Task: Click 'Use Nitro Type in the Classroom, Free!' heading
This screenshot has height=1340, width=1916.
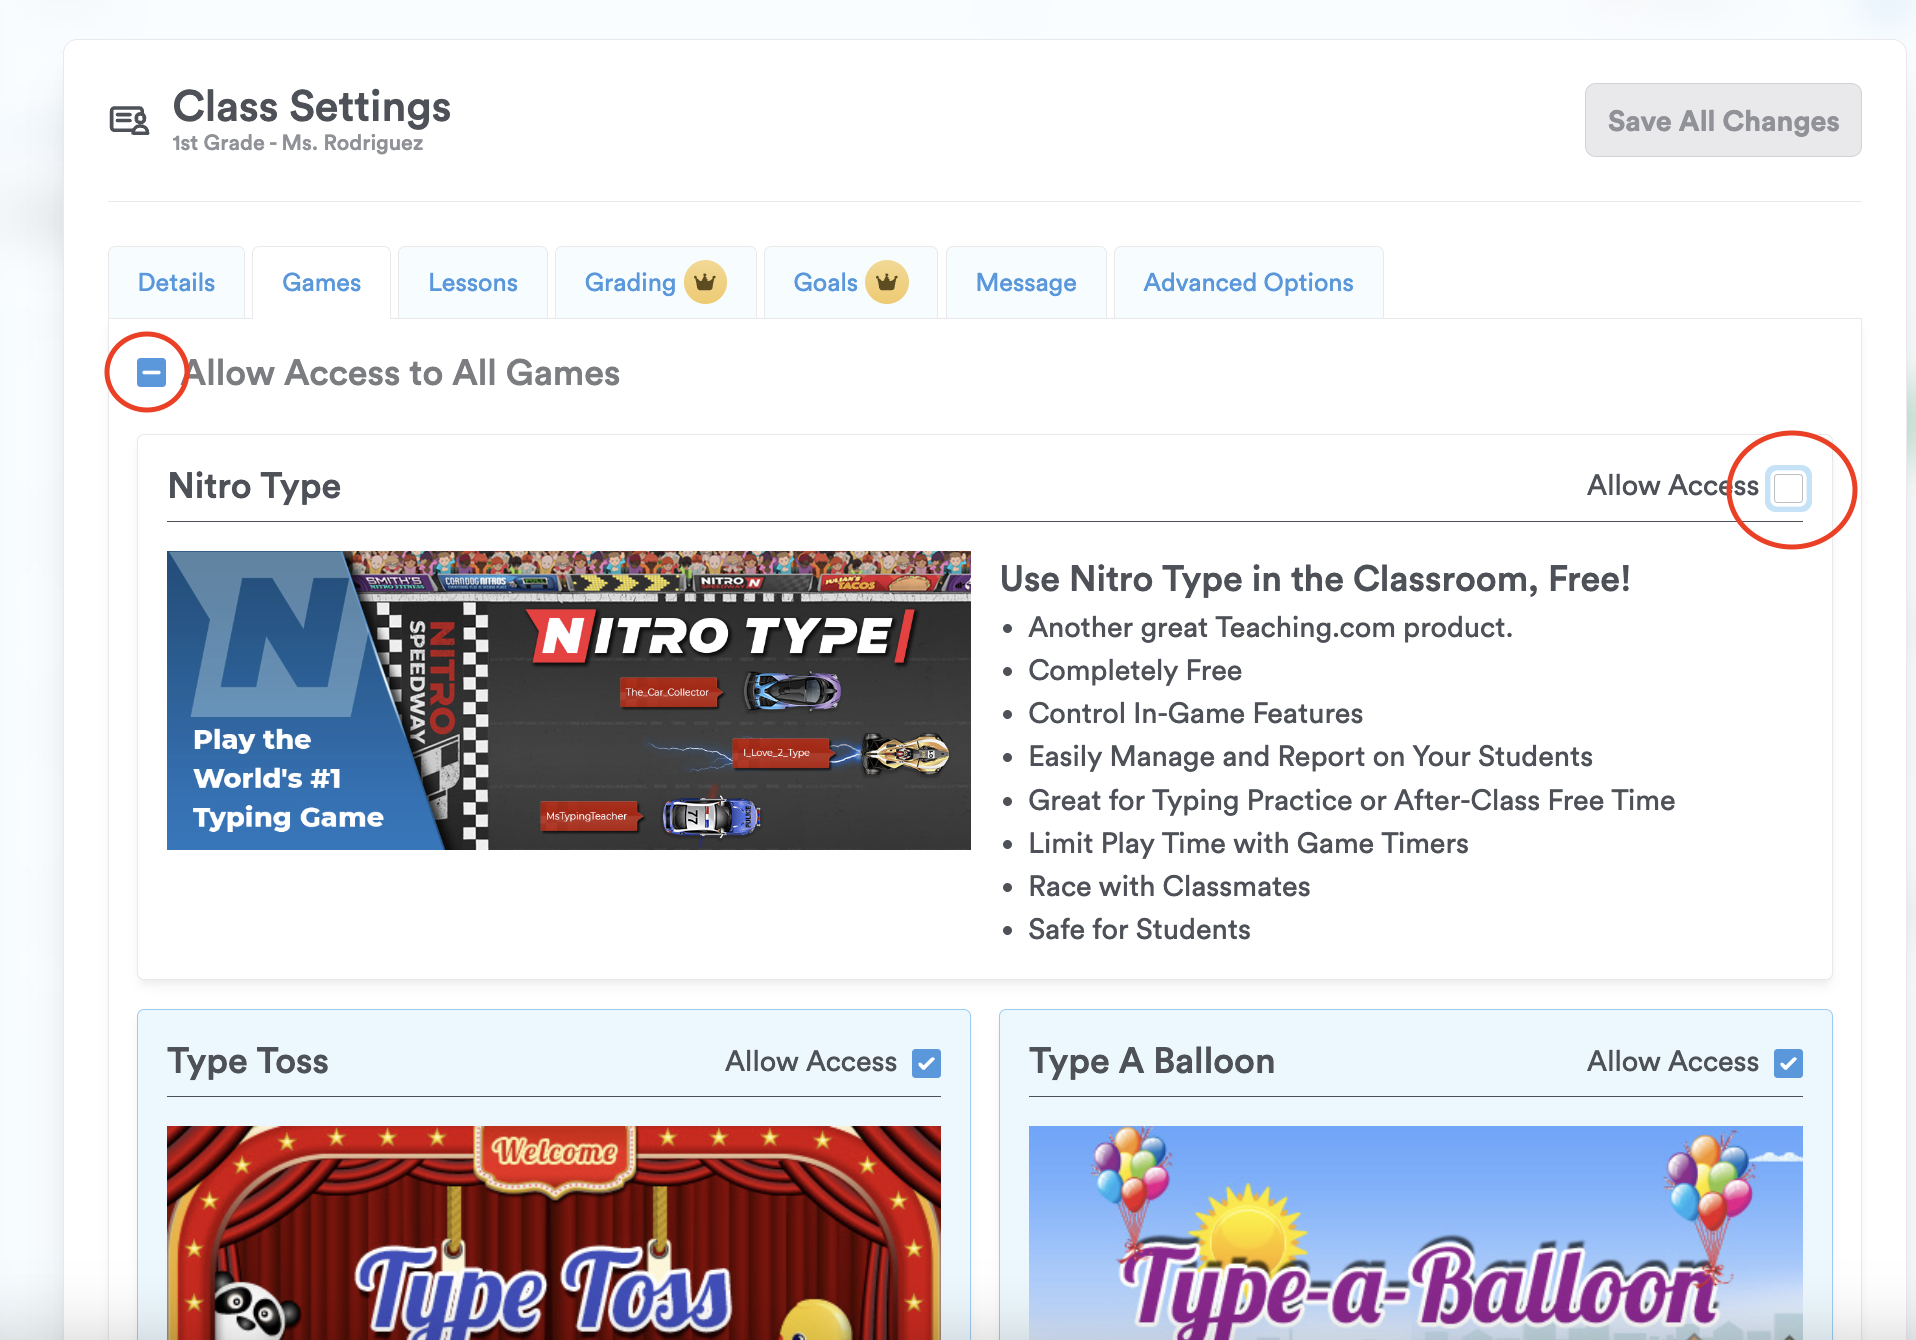Action: pos(1316,579)
